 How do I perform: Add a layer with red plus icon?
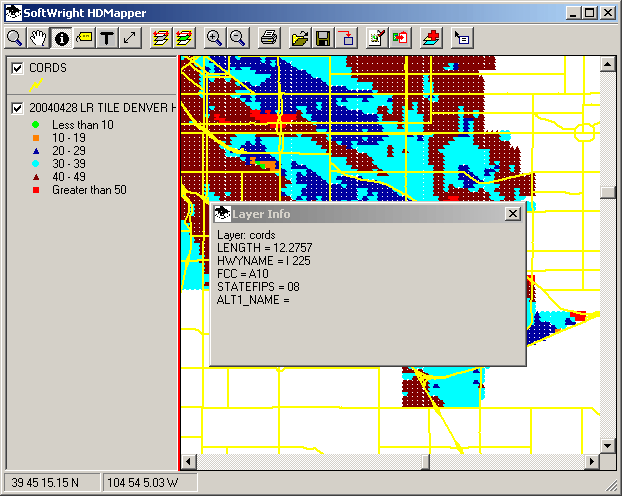(x=431, y=38)
